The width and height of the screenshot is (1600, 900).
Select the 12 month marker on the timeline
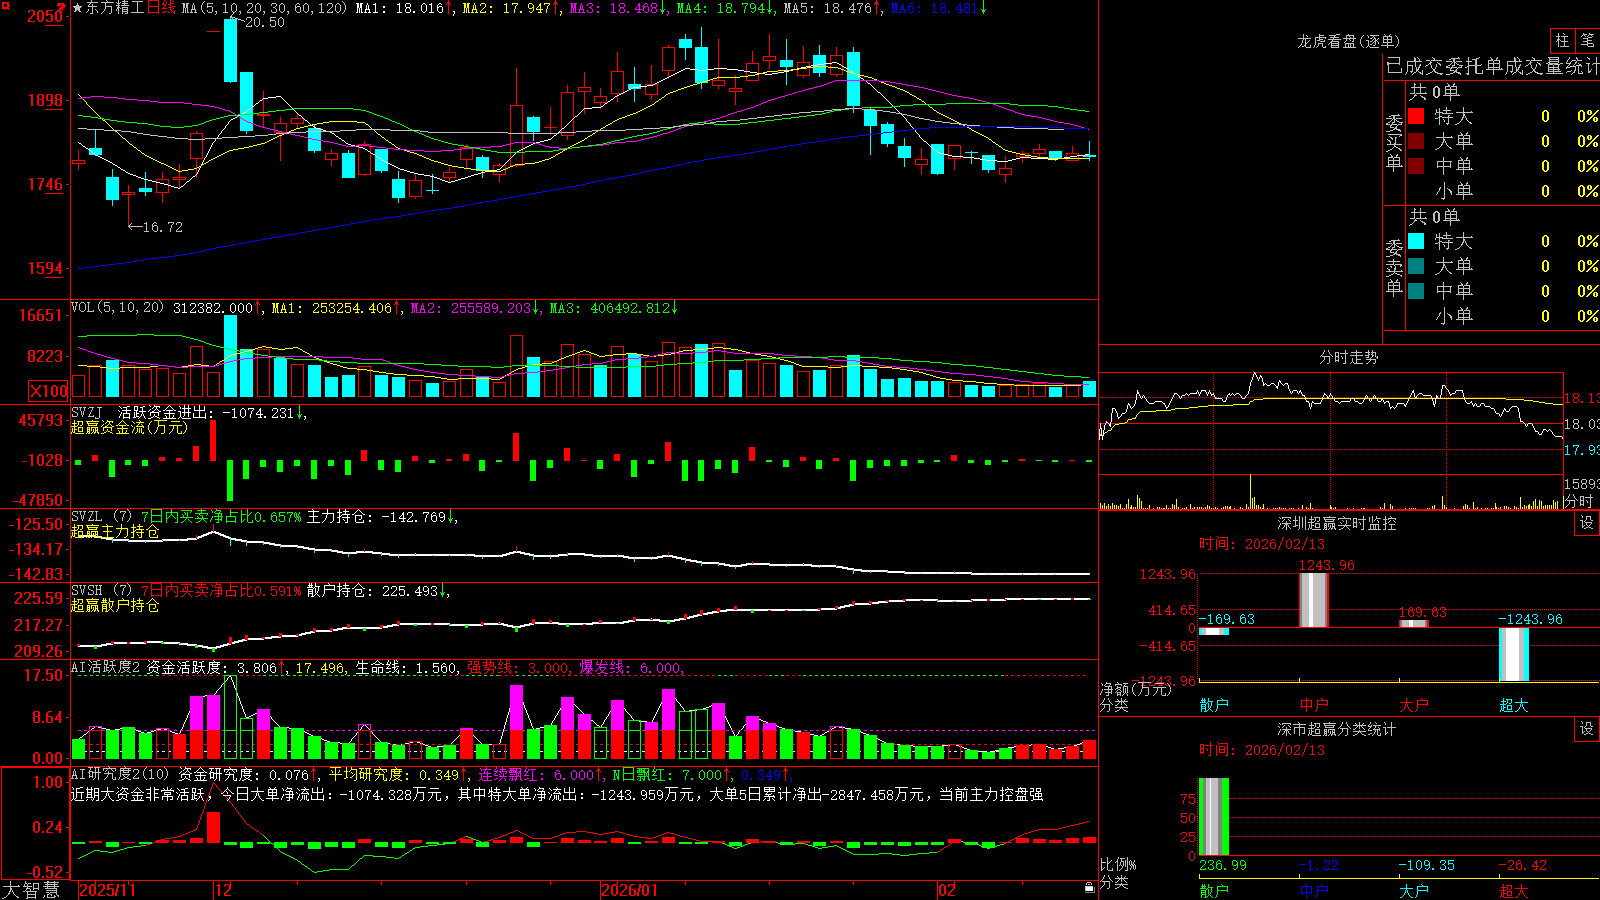[224, 890]
